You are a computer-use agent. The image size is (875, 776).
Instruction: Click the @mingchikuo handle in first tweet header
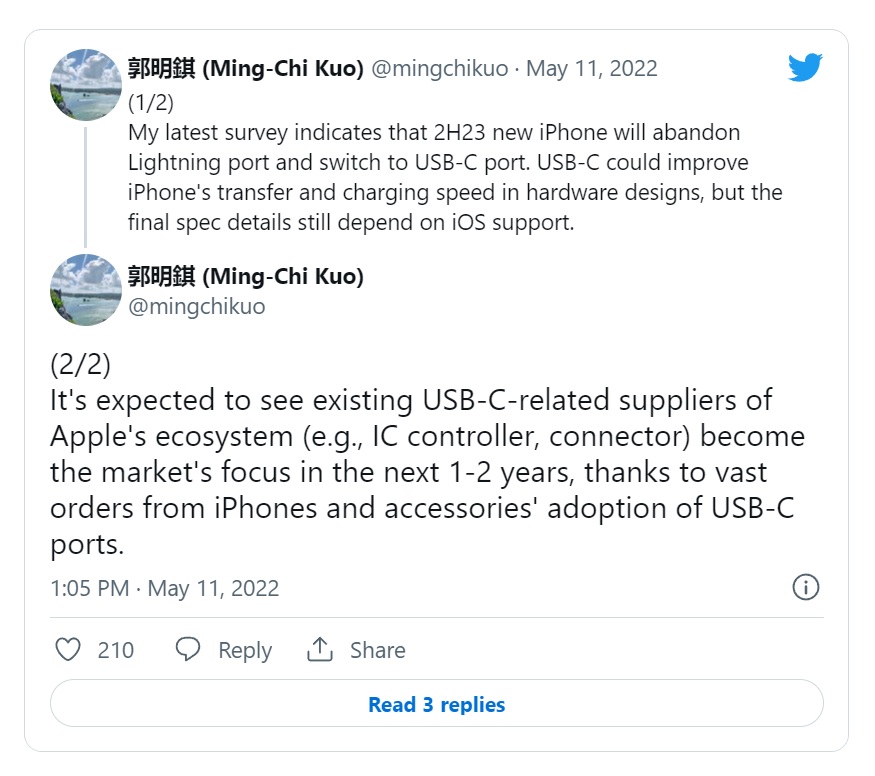[441, 69]
